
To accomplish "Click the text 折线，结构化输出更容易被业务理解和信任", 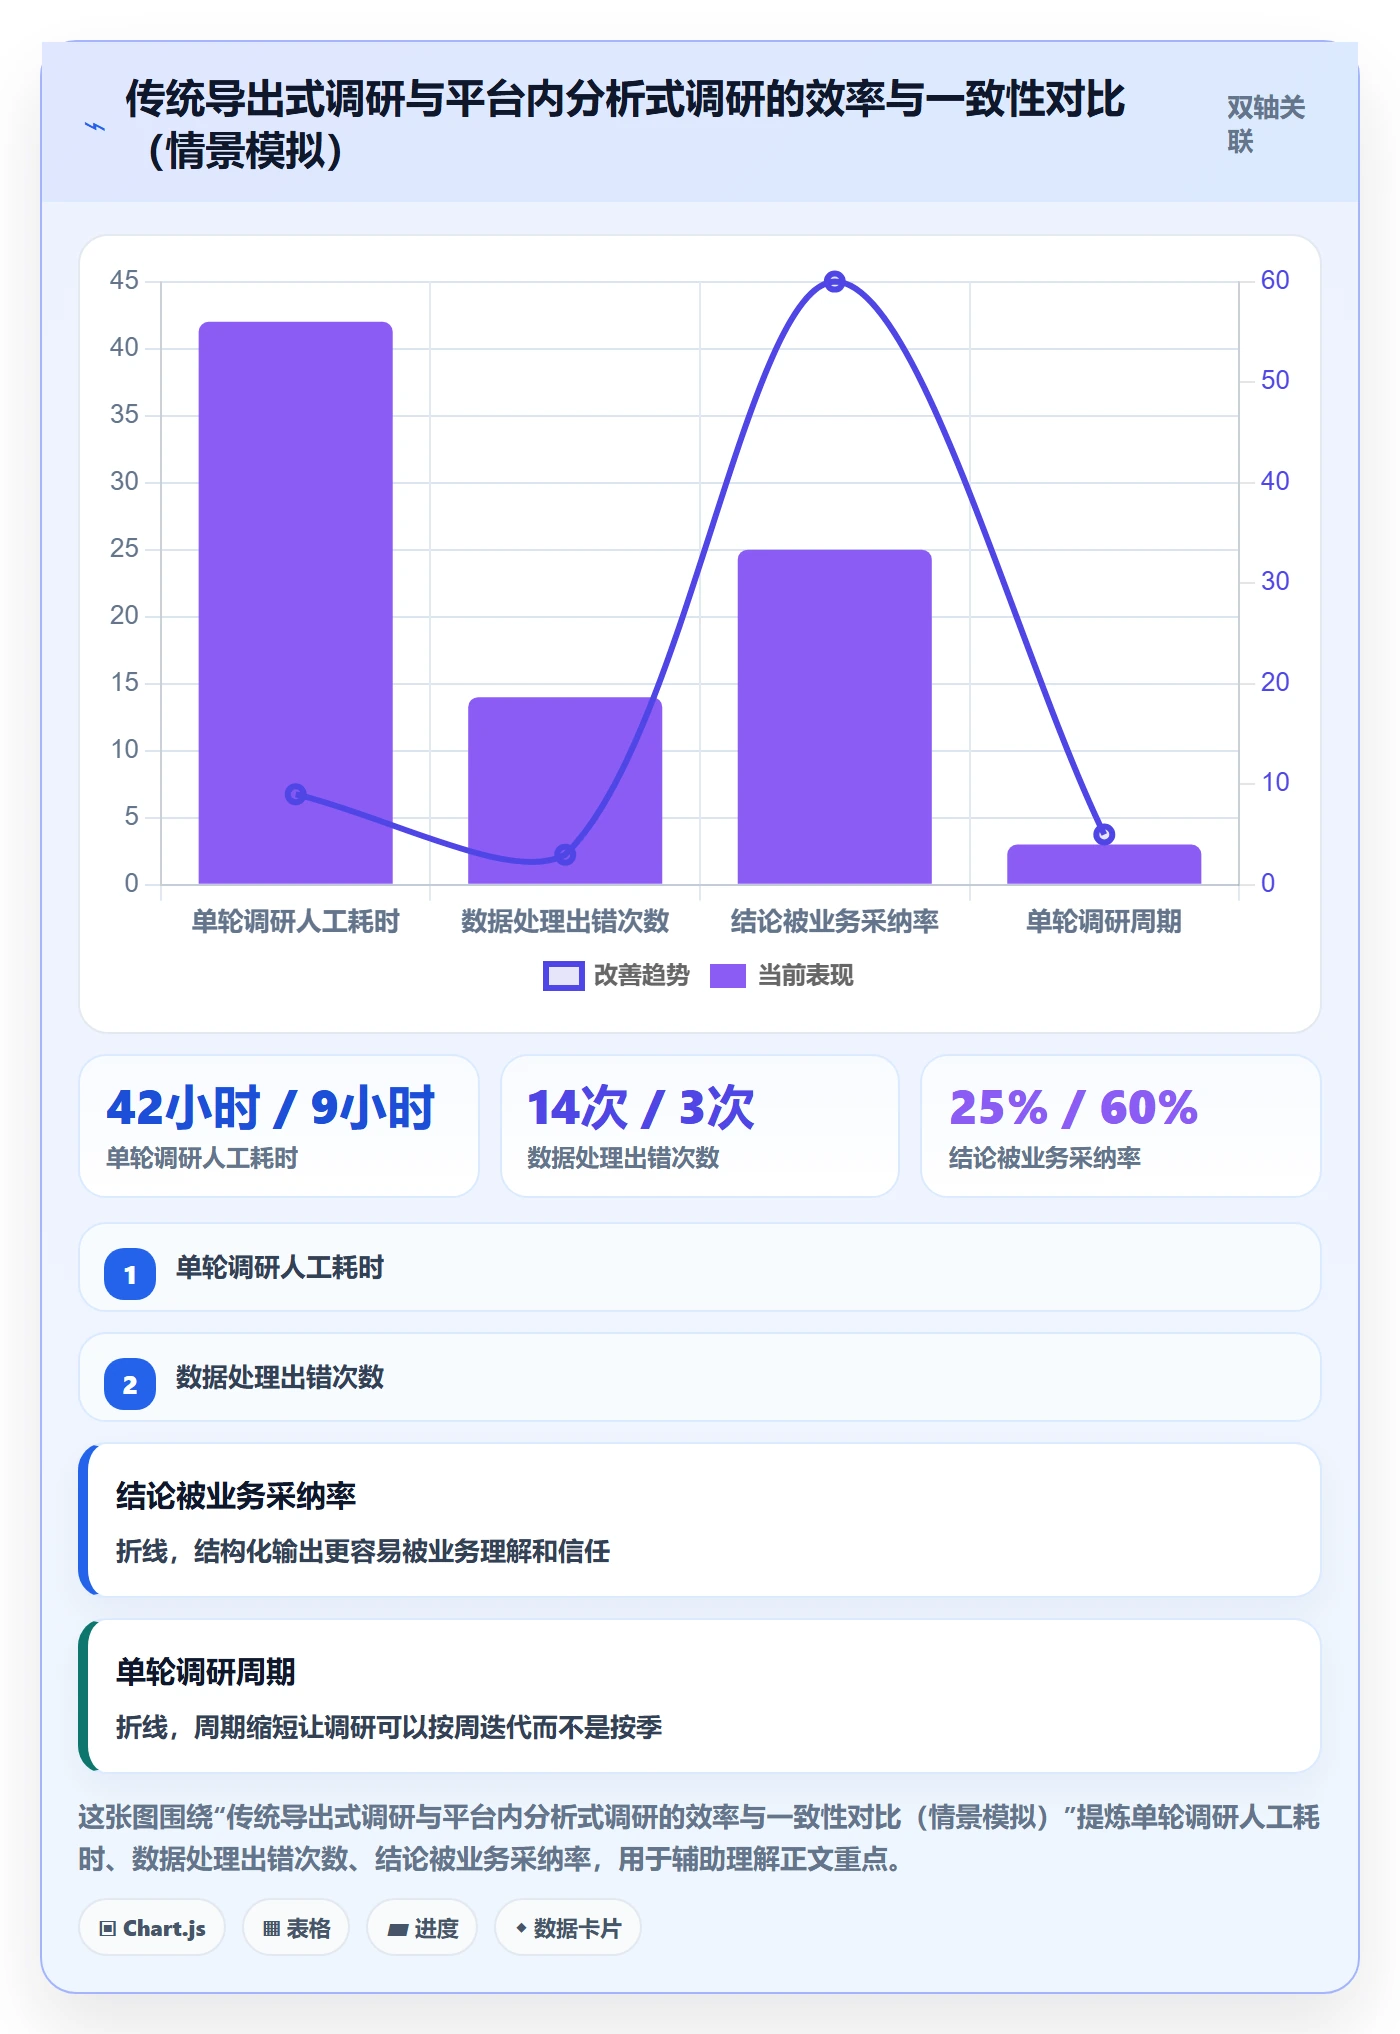I will [x=363, y=1551].
